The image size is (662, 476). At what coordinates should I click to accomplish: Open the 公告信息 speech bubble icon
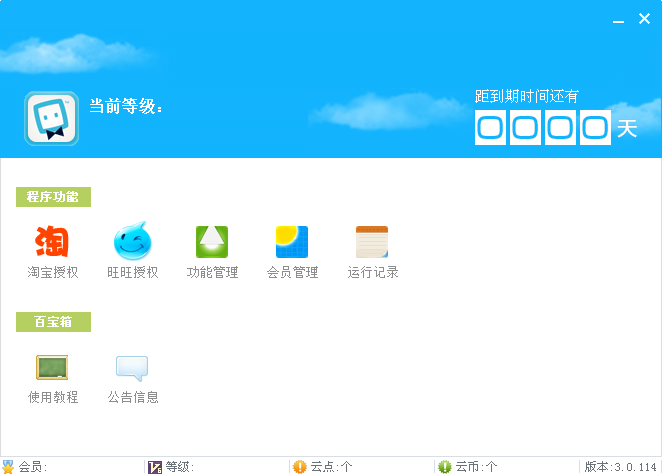[x=132, y=368]
